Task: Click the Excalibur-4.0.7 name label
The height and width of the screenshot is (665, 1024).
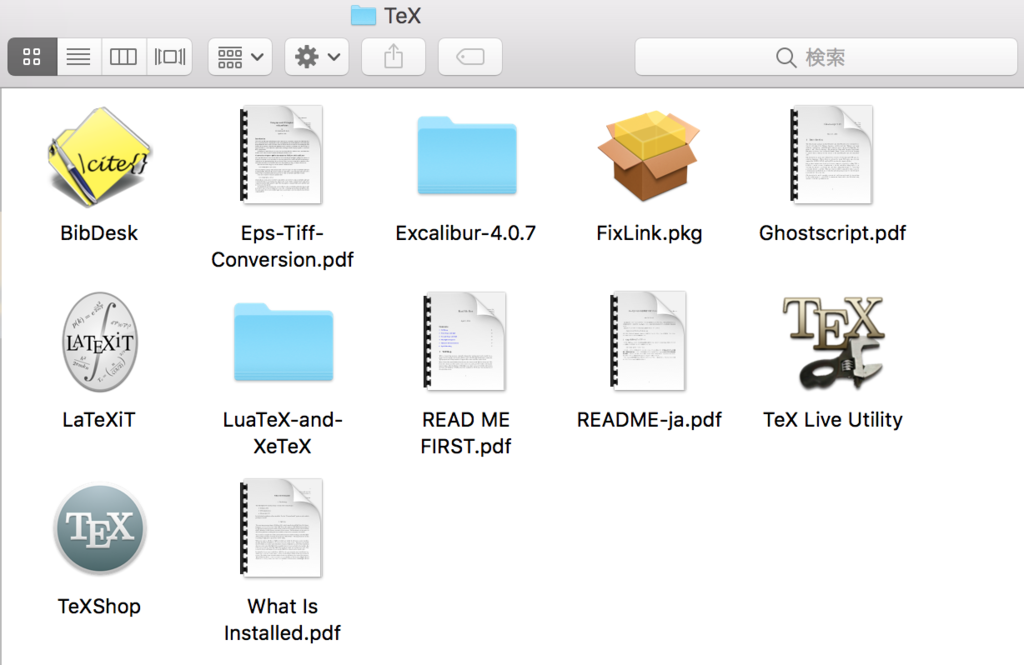Action: click(x=466, y=233)
